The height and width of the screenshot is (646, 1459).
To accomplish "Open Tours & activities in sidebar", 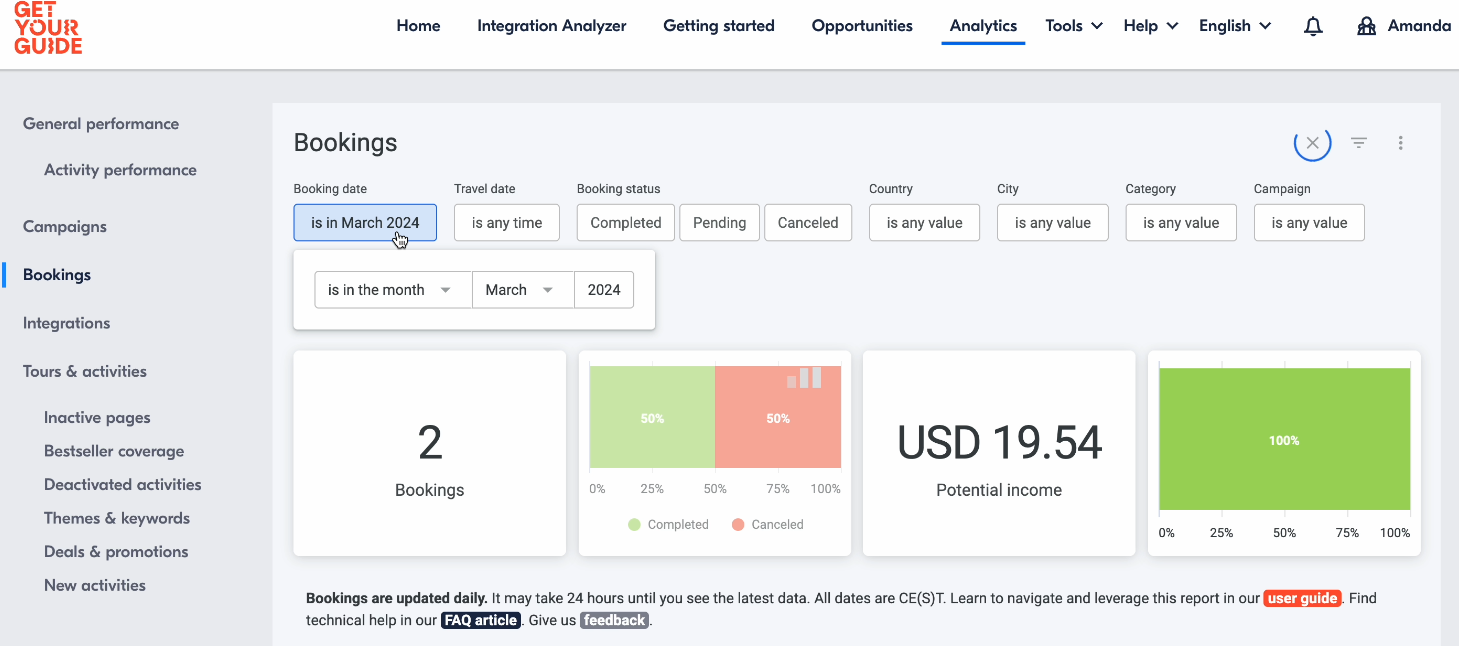I will pyautogui.click(x=85, y=371).
